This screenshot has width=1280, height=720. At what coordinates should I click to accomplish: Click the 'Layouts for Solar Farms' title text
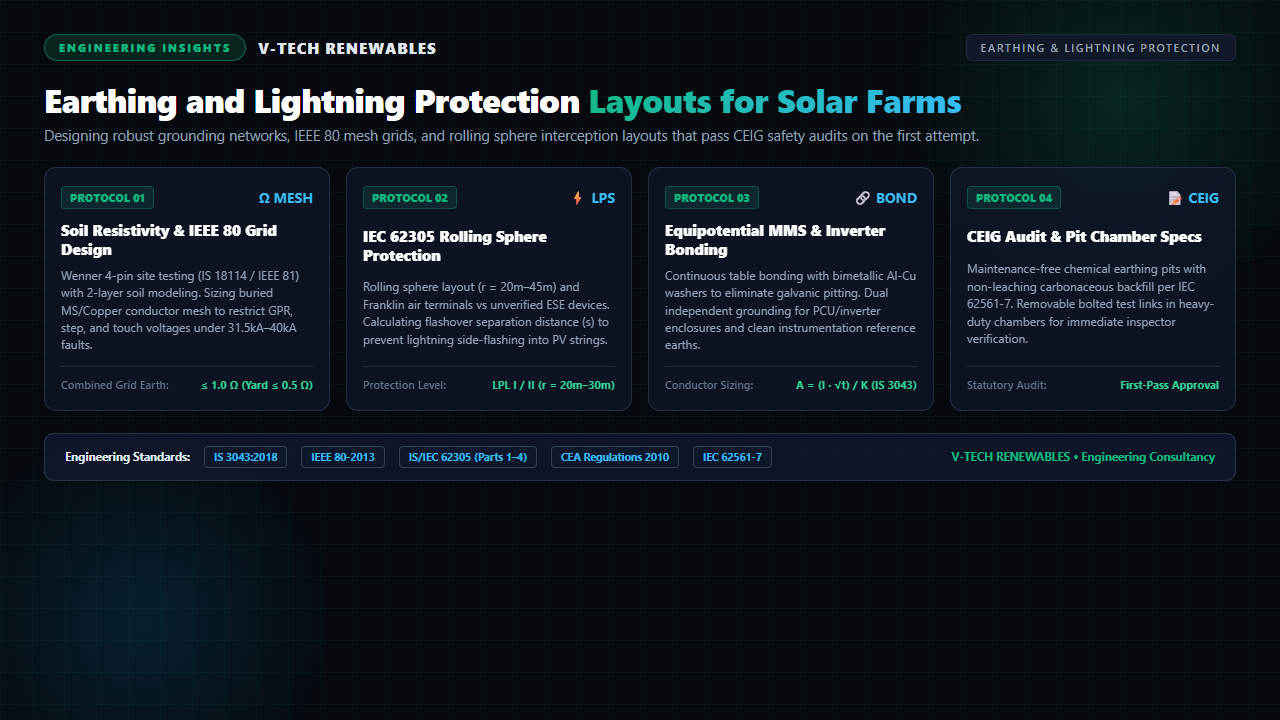pos(775,102)
